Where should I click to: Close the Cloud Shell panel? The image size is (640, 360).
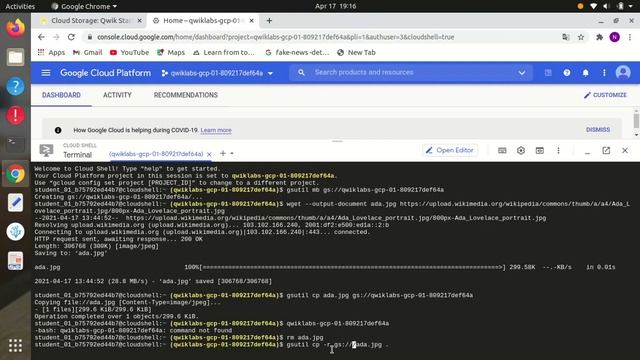click(625, 151)
